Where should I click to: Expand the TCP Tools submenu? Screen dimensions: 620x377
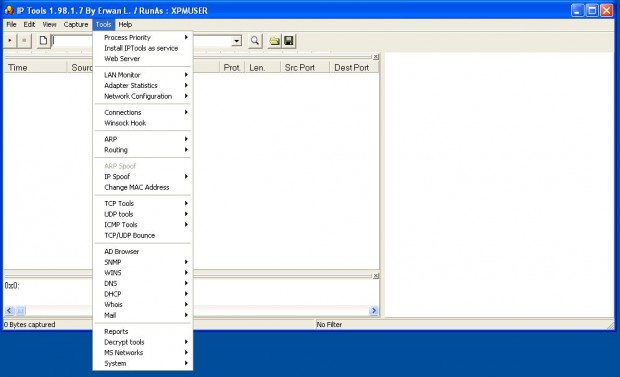pyautogui.click(x=143, y=203)
